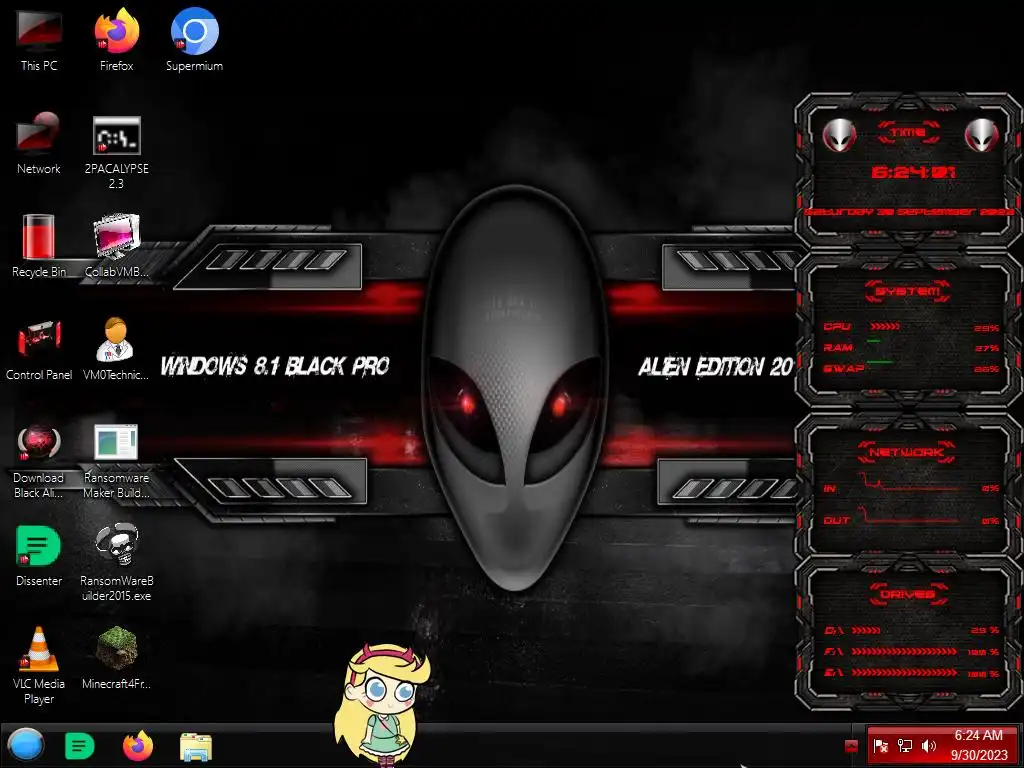
Task: Open the VLC Media Player shortcut
Action: pos(39,665)
